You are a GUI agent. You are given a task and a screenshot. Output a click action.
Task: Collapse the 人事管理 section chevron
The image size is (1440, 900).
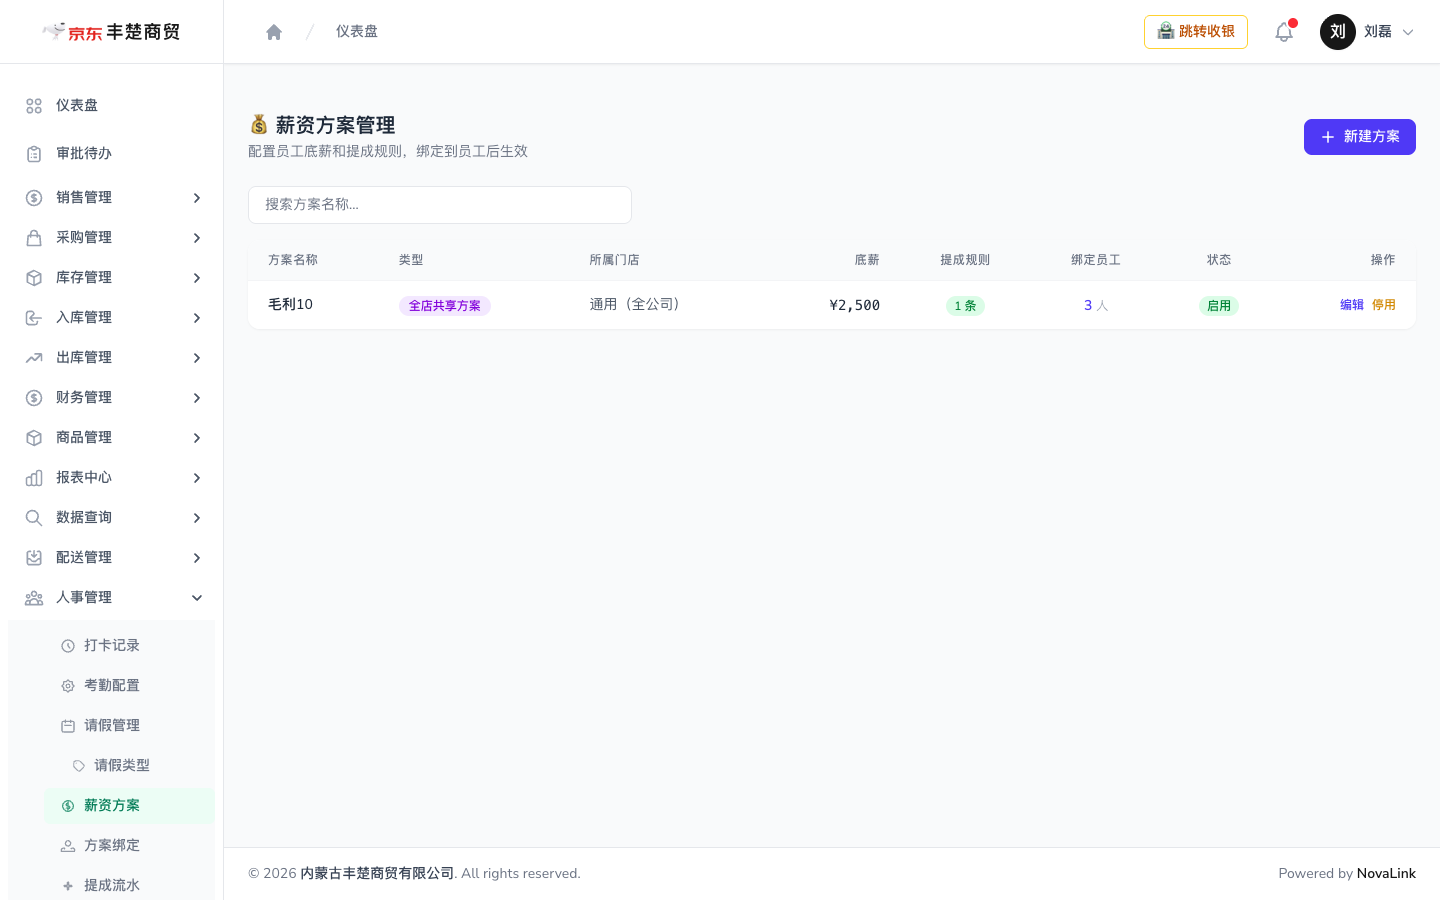pyautogui.click(x=197, y=598)
